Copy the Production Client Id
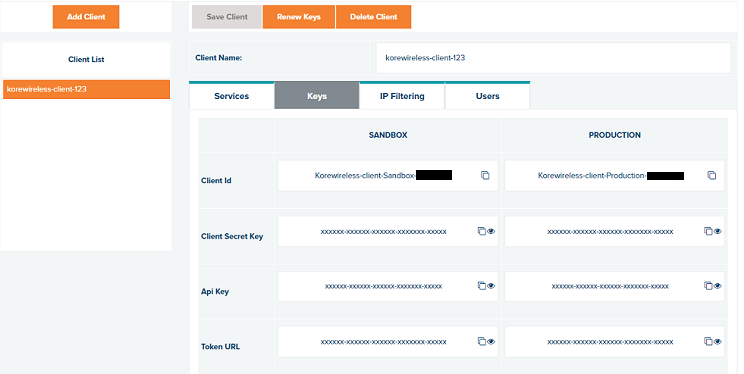This screenshot has width=744, height=374. (712, 176)
